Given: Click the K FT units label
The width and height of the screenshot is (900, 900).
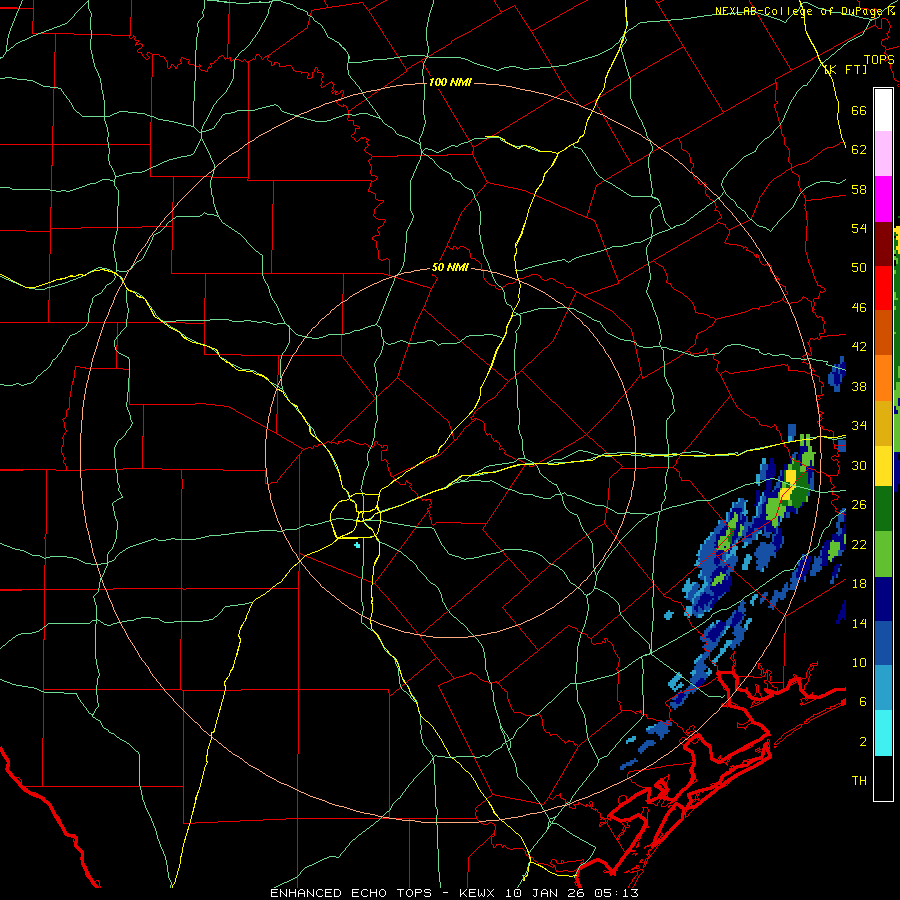Looking at the screenshot, I should click(x=845, y=70).
